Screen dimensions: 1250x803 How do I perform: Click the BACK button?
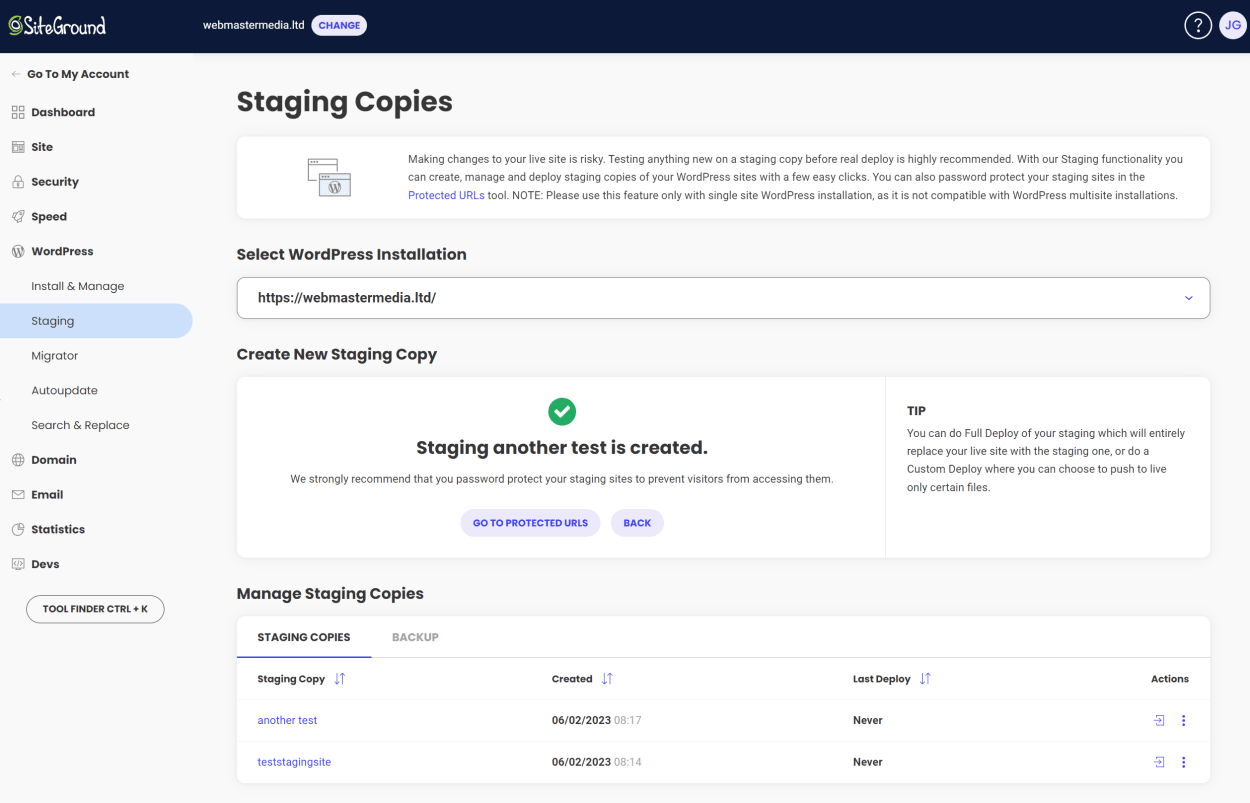(x=637, y=523)
